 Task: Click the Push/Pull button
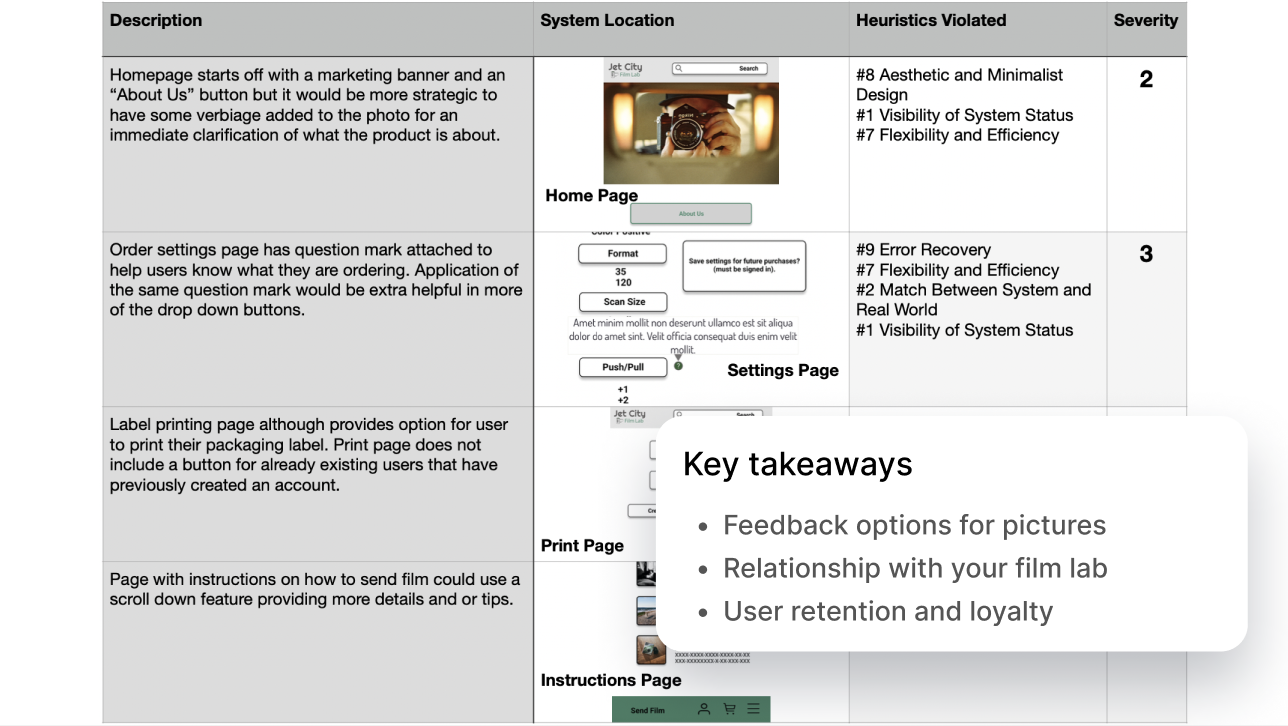pyautogui.click(x=623, y=367)
